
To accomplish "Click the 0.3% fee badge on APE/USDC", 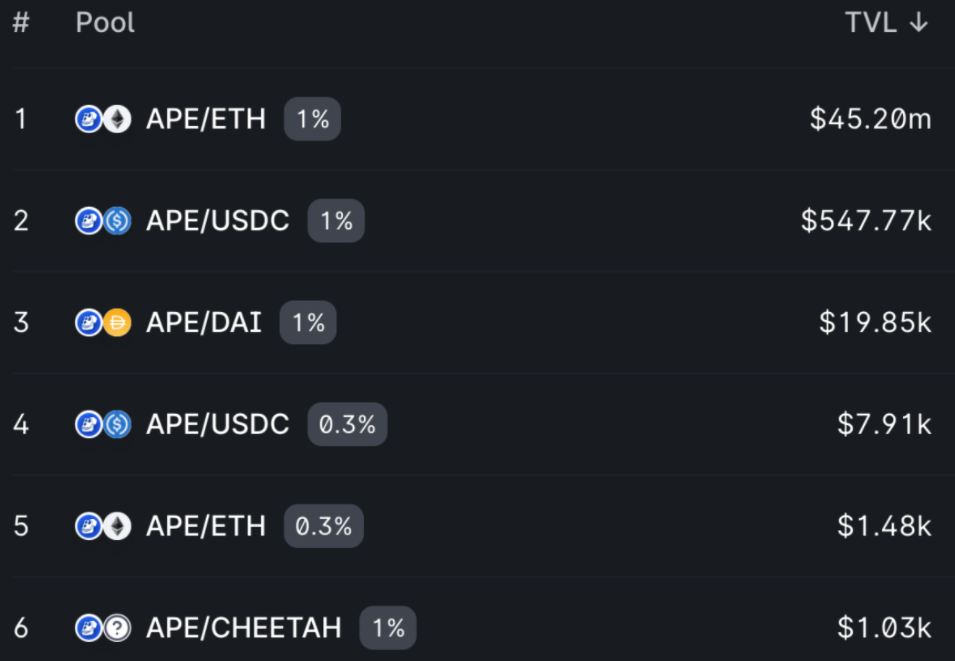I will click(347, 425).
